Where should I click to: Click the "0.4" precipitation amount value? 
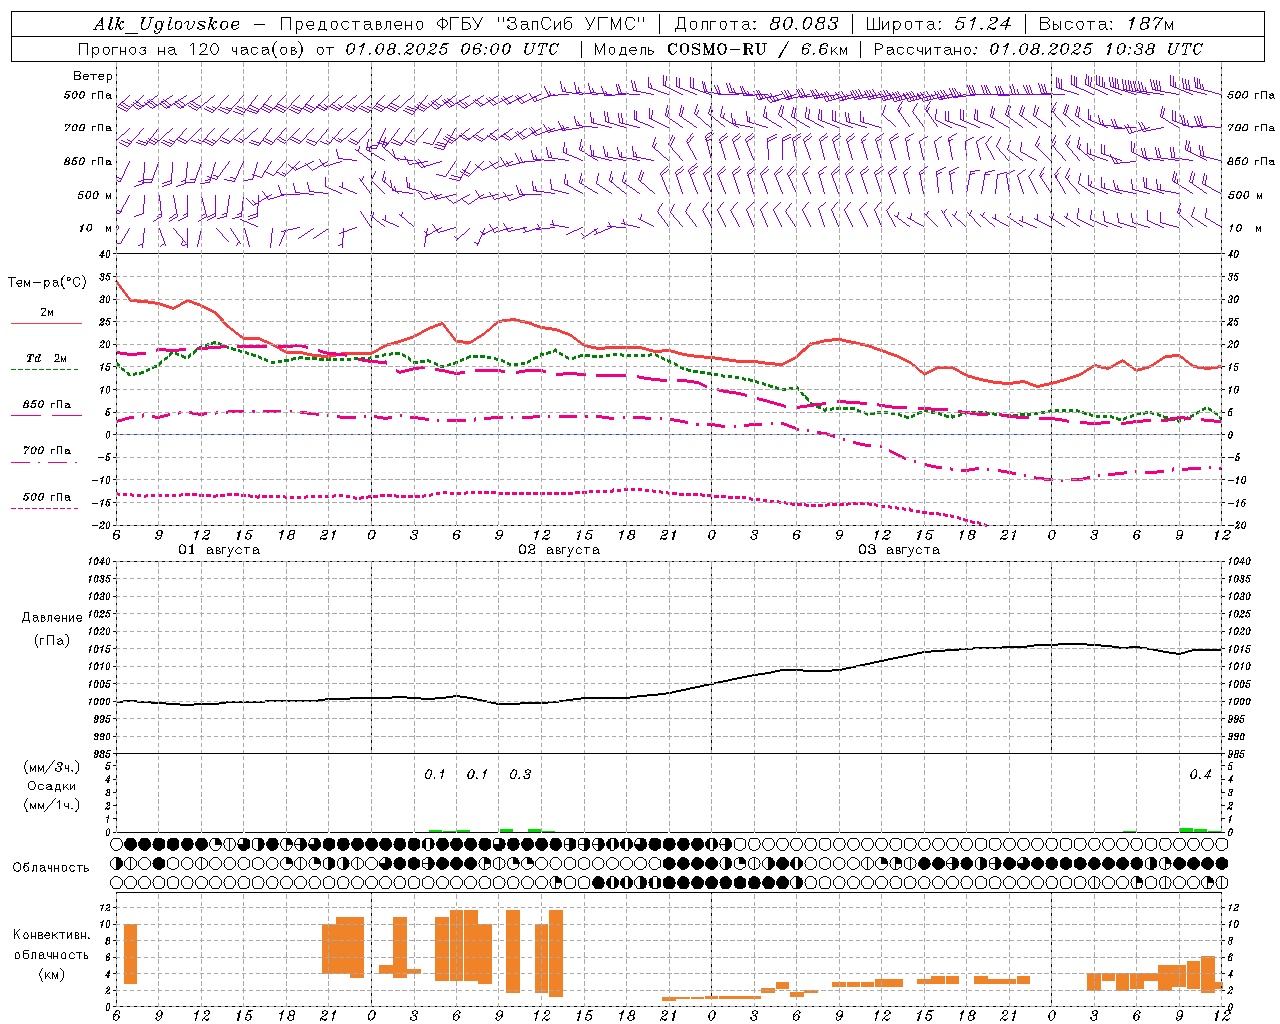(x=1200, y=774)
